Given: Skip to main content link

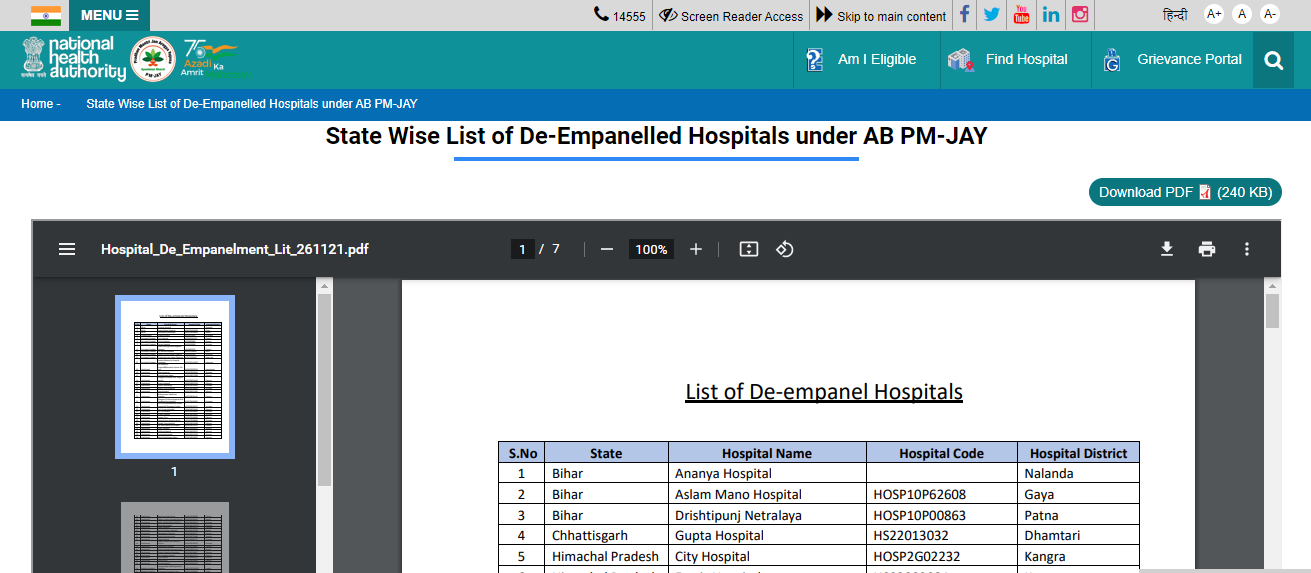Looking at the screenshot, I should 881,15.
